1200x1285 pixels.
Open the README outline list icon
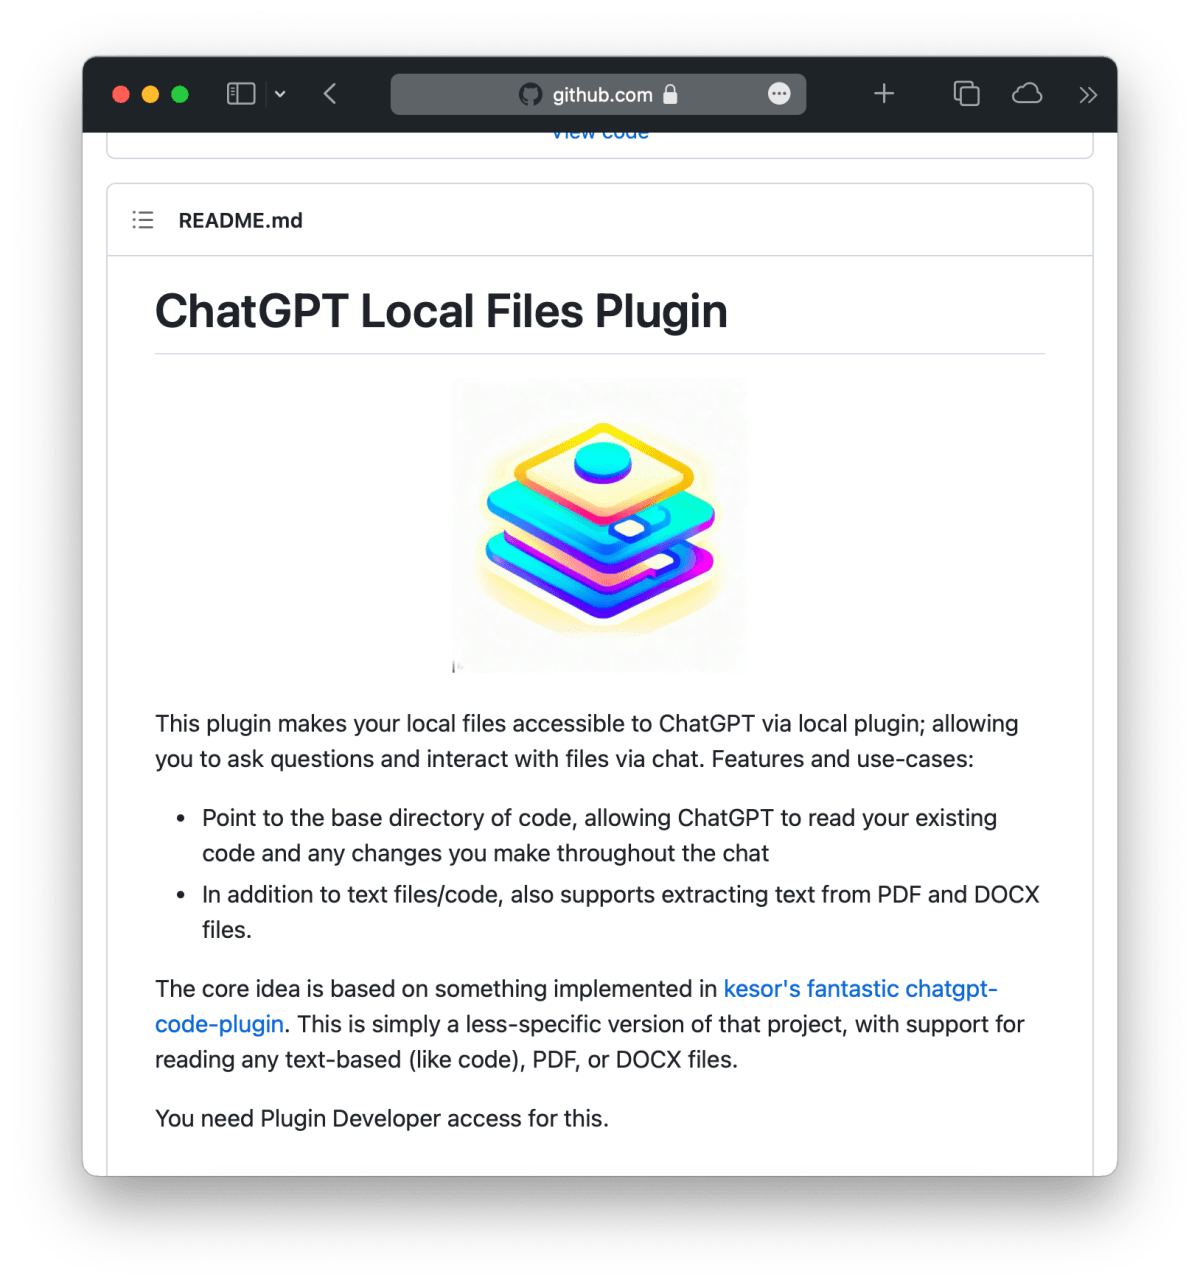pyautogui.click(x=143, y=220)
